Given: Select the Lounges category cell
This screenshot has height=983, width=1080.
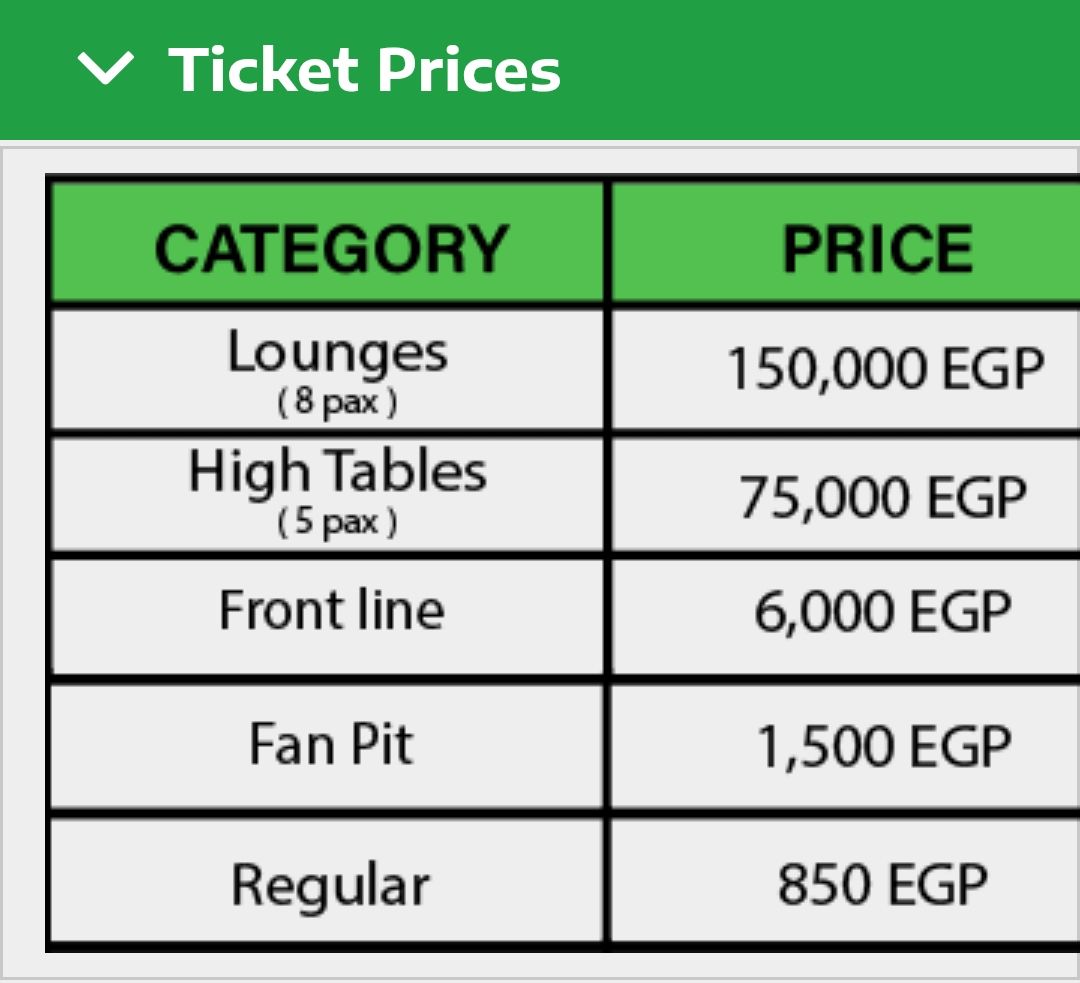Looking at the screenshot, I should click(x=328, y=369).
